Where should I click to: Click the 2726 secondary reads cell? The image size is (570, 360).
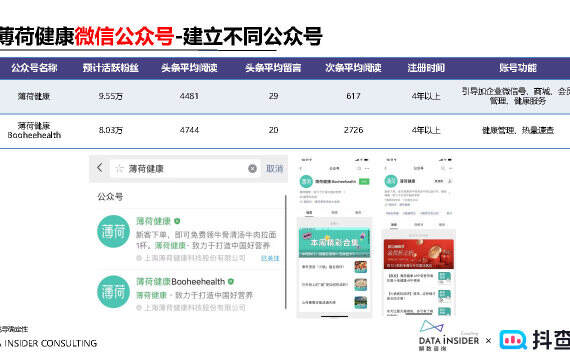[353, 130]
